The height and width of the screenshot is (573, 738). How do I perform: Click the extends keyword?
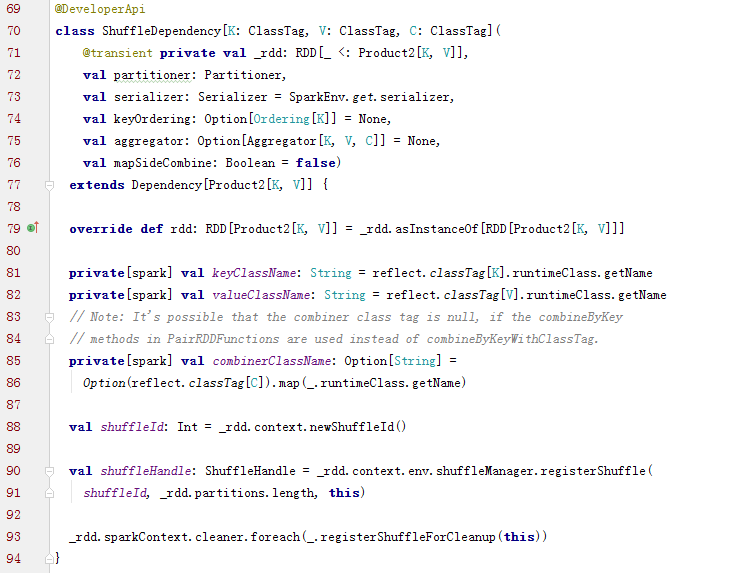click(97, 185)
